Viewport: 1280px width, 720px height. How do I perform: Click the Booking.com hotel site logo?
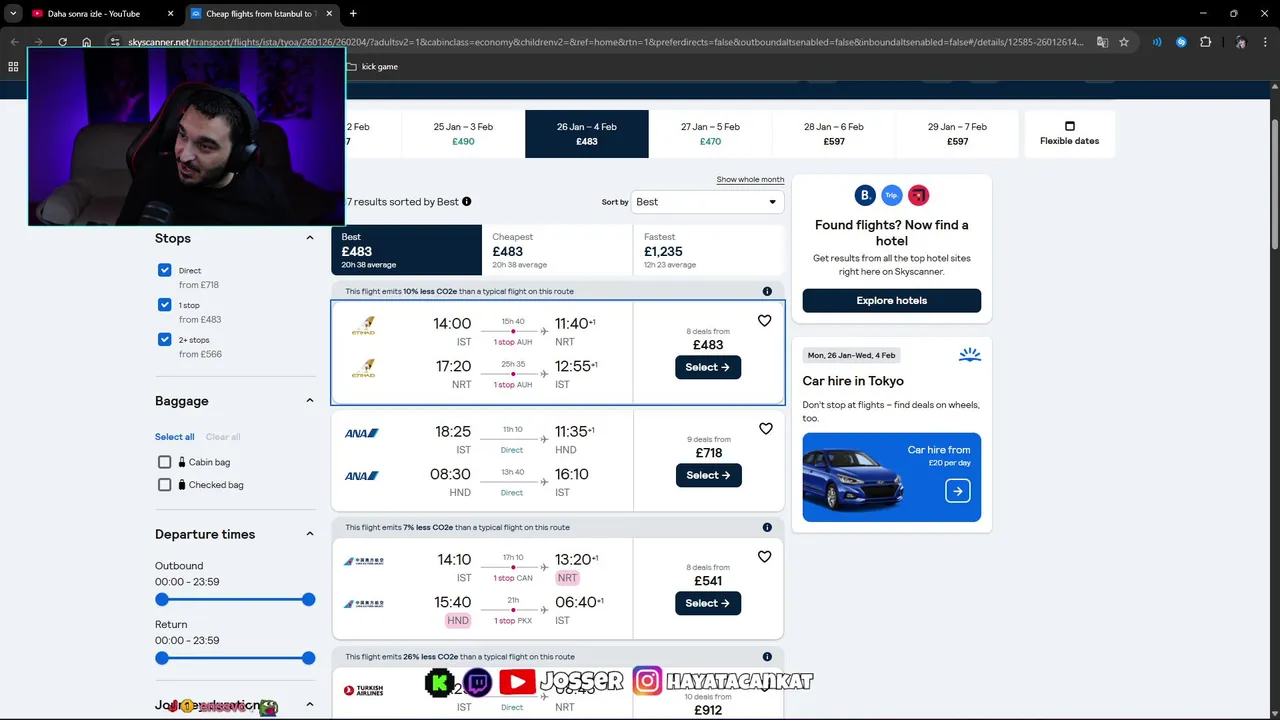(865, 195)
